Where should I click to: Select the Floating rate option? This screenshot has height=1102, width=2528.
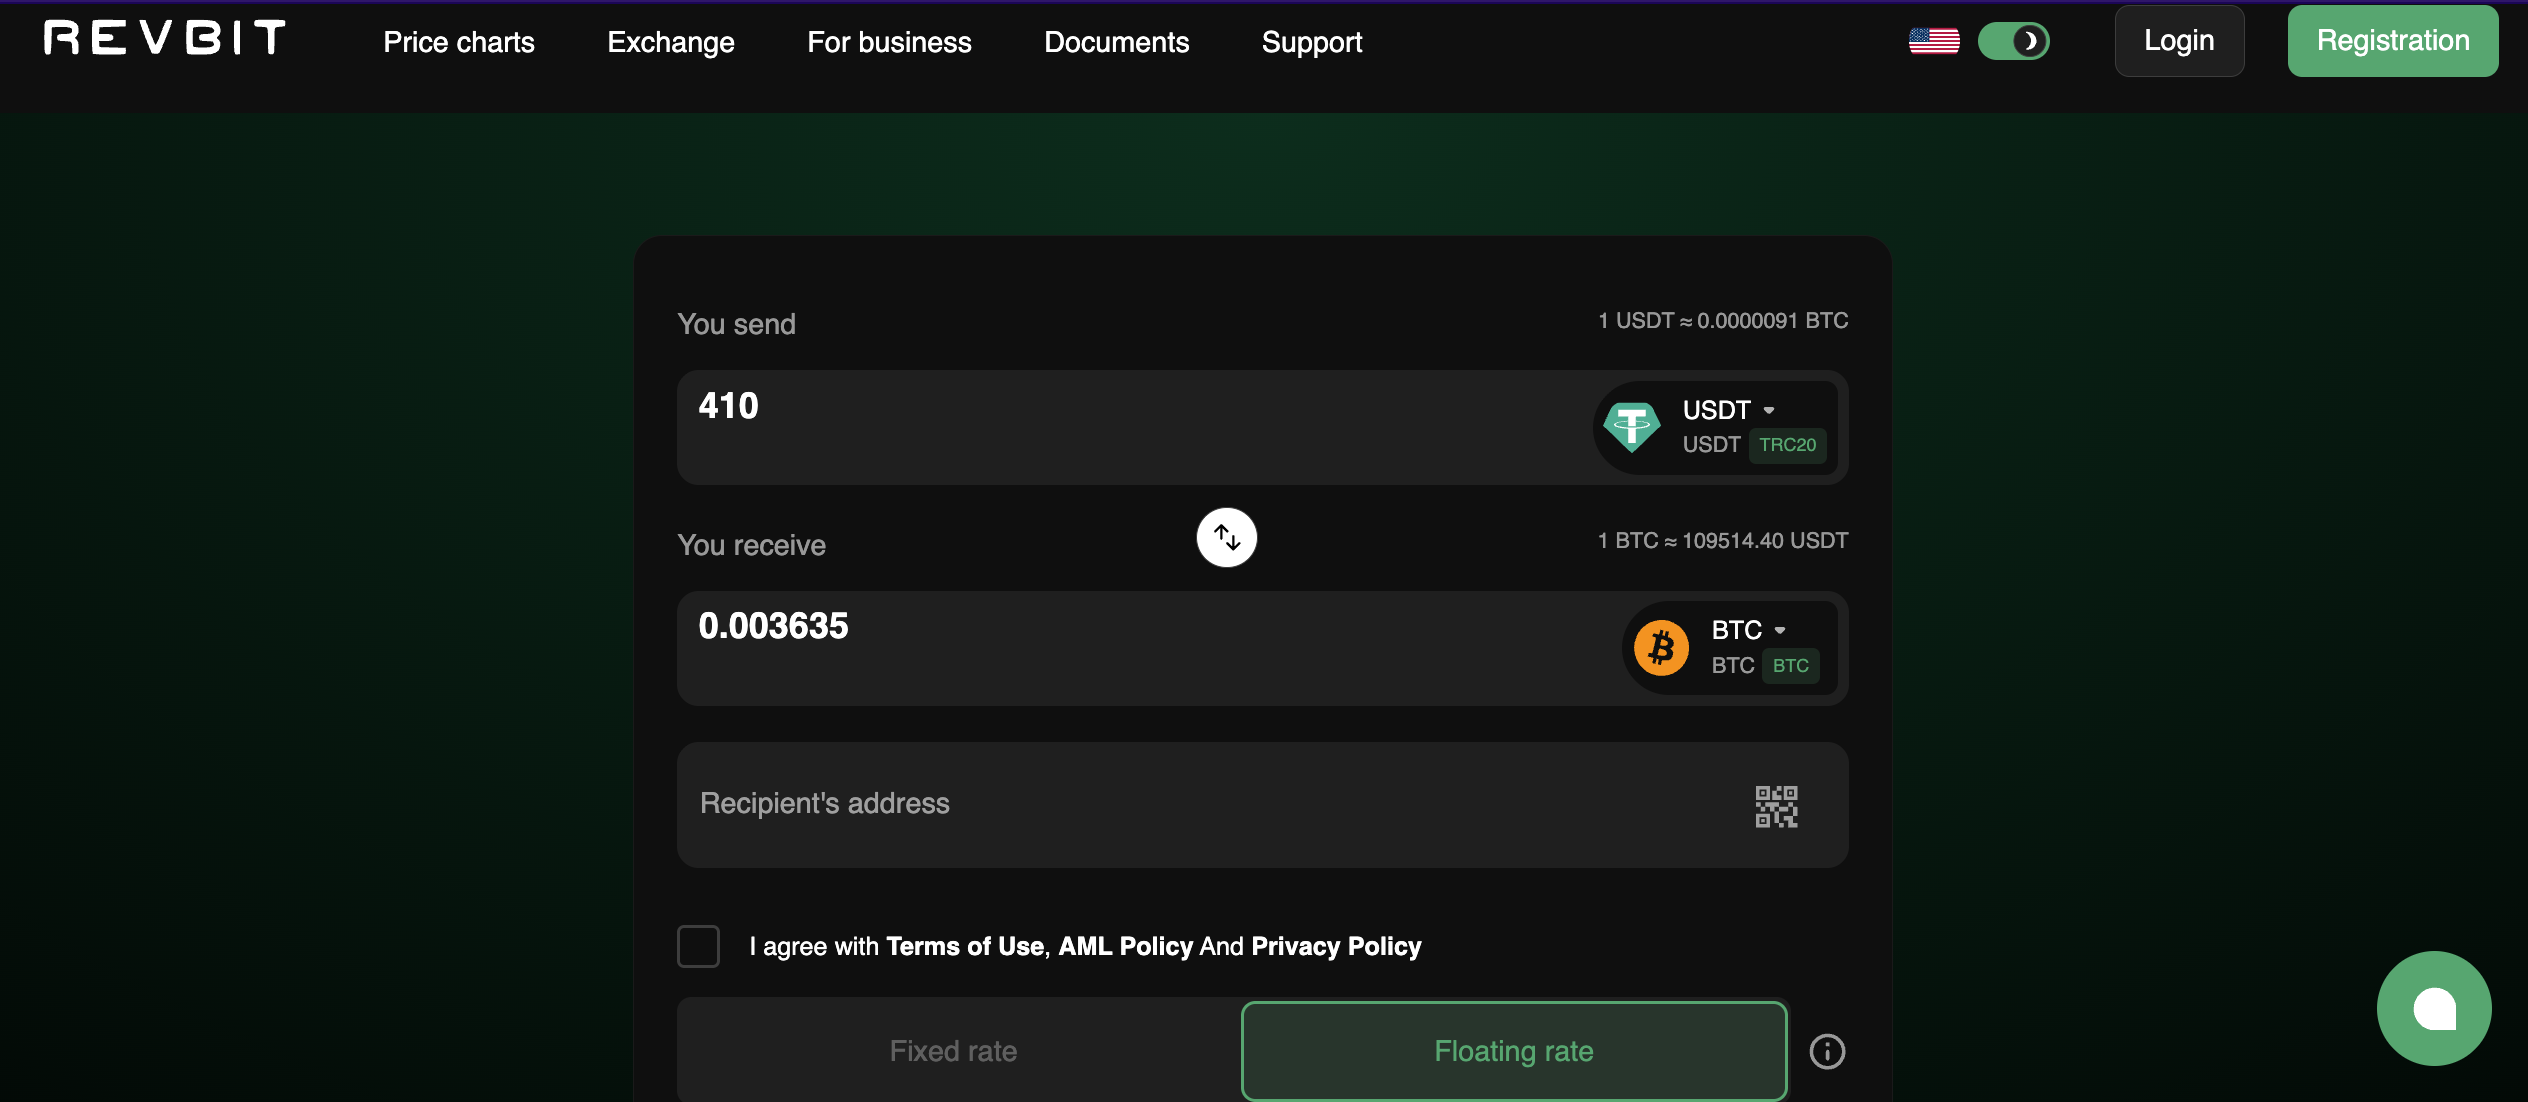[x=1513, y=1051]
